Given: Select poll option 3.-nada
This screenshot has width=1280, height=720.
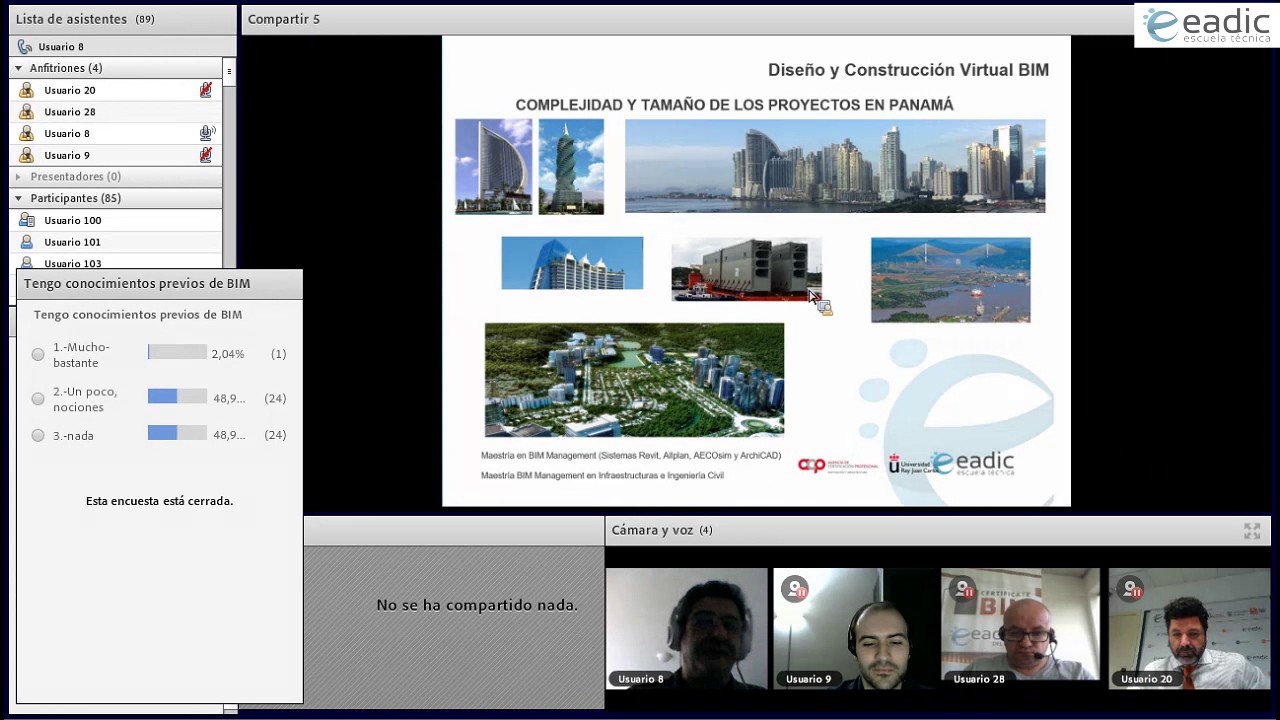Looking at the screenshot, I should [38, 435].
